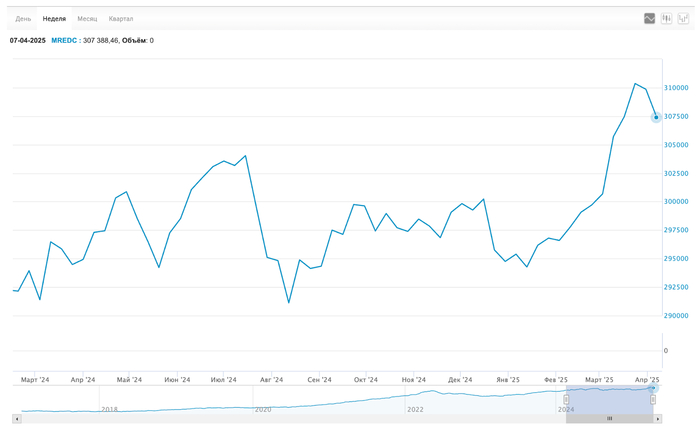Click the highlighted last data point marker

(x=656, y=117)
